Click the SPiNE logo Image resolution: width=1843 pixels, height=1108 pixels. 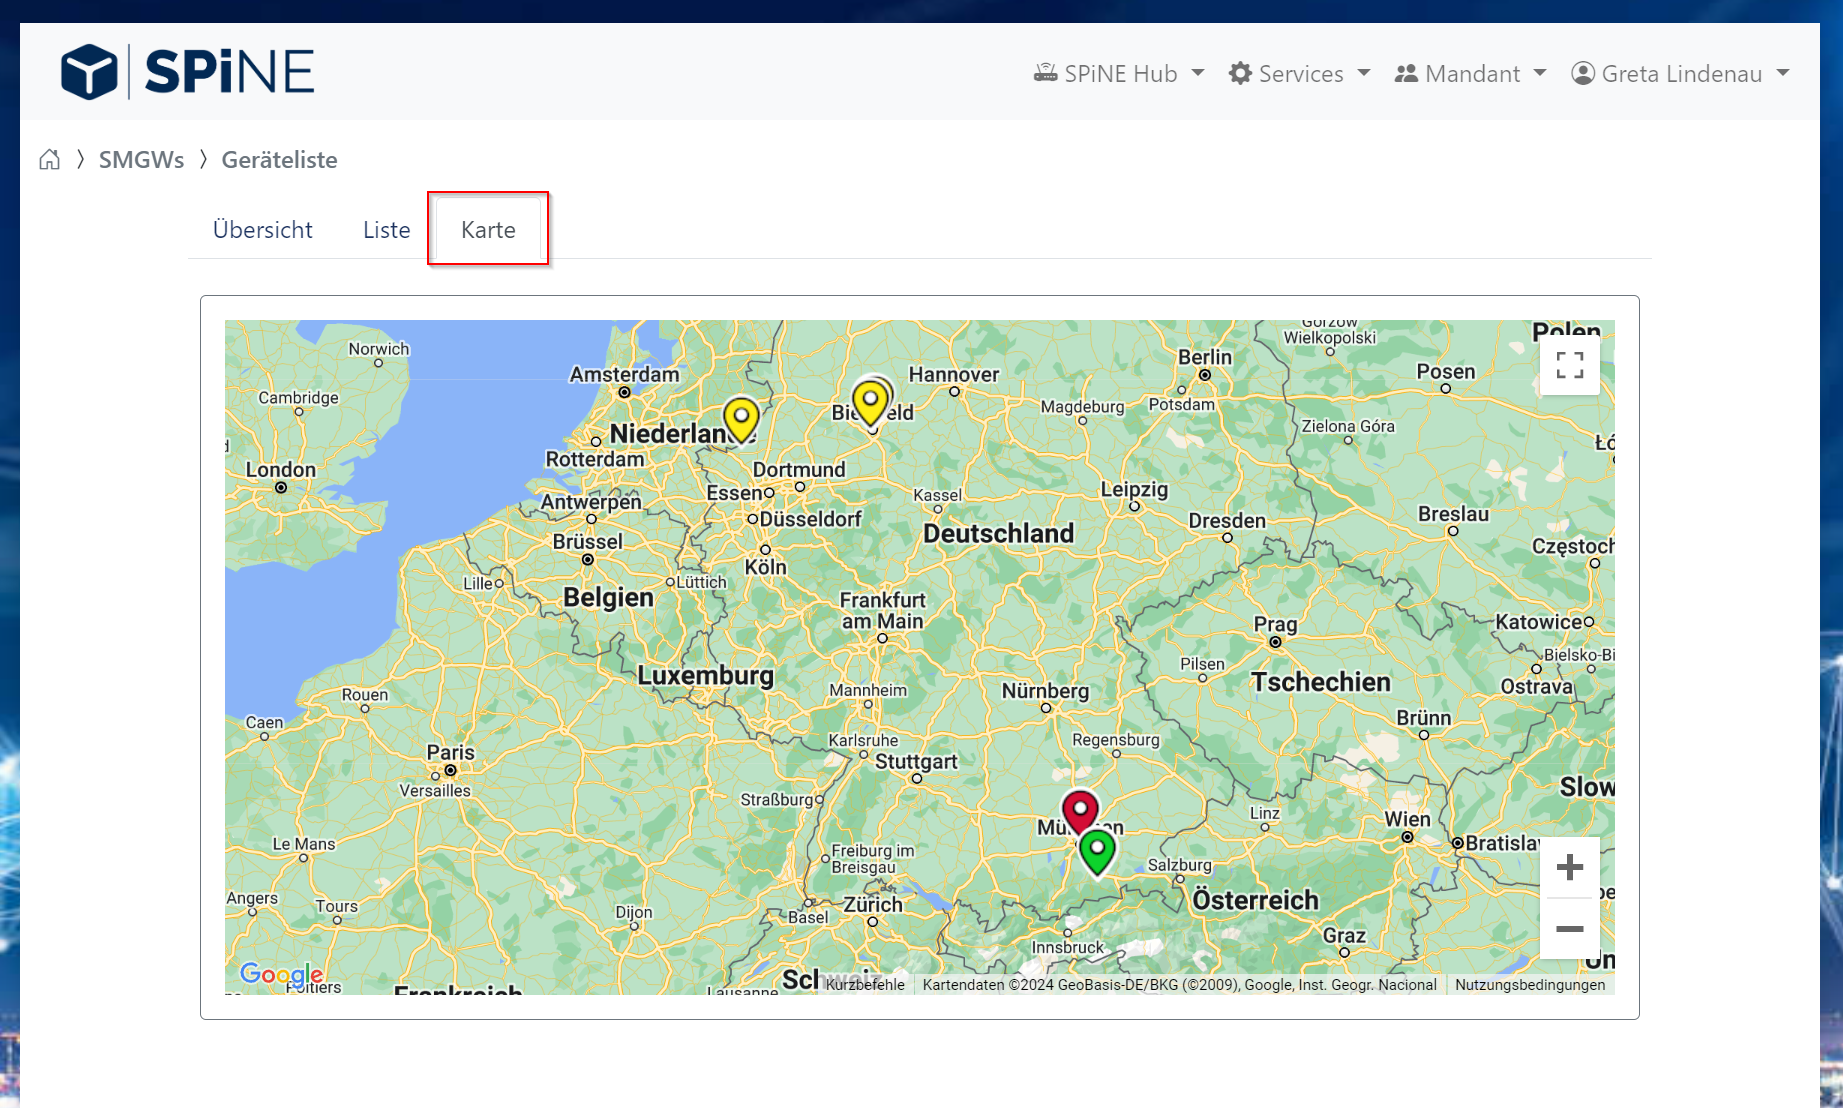[187, 72]
